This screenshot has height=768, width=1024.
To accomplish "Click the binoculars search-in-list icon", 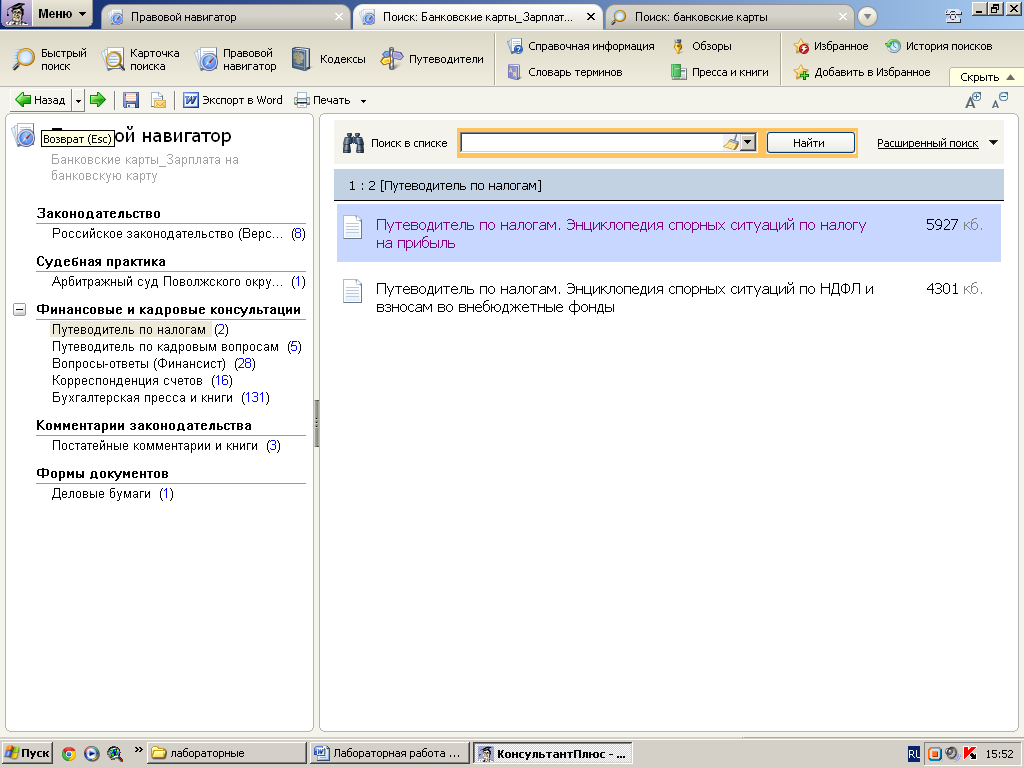I will pos(353,143).
